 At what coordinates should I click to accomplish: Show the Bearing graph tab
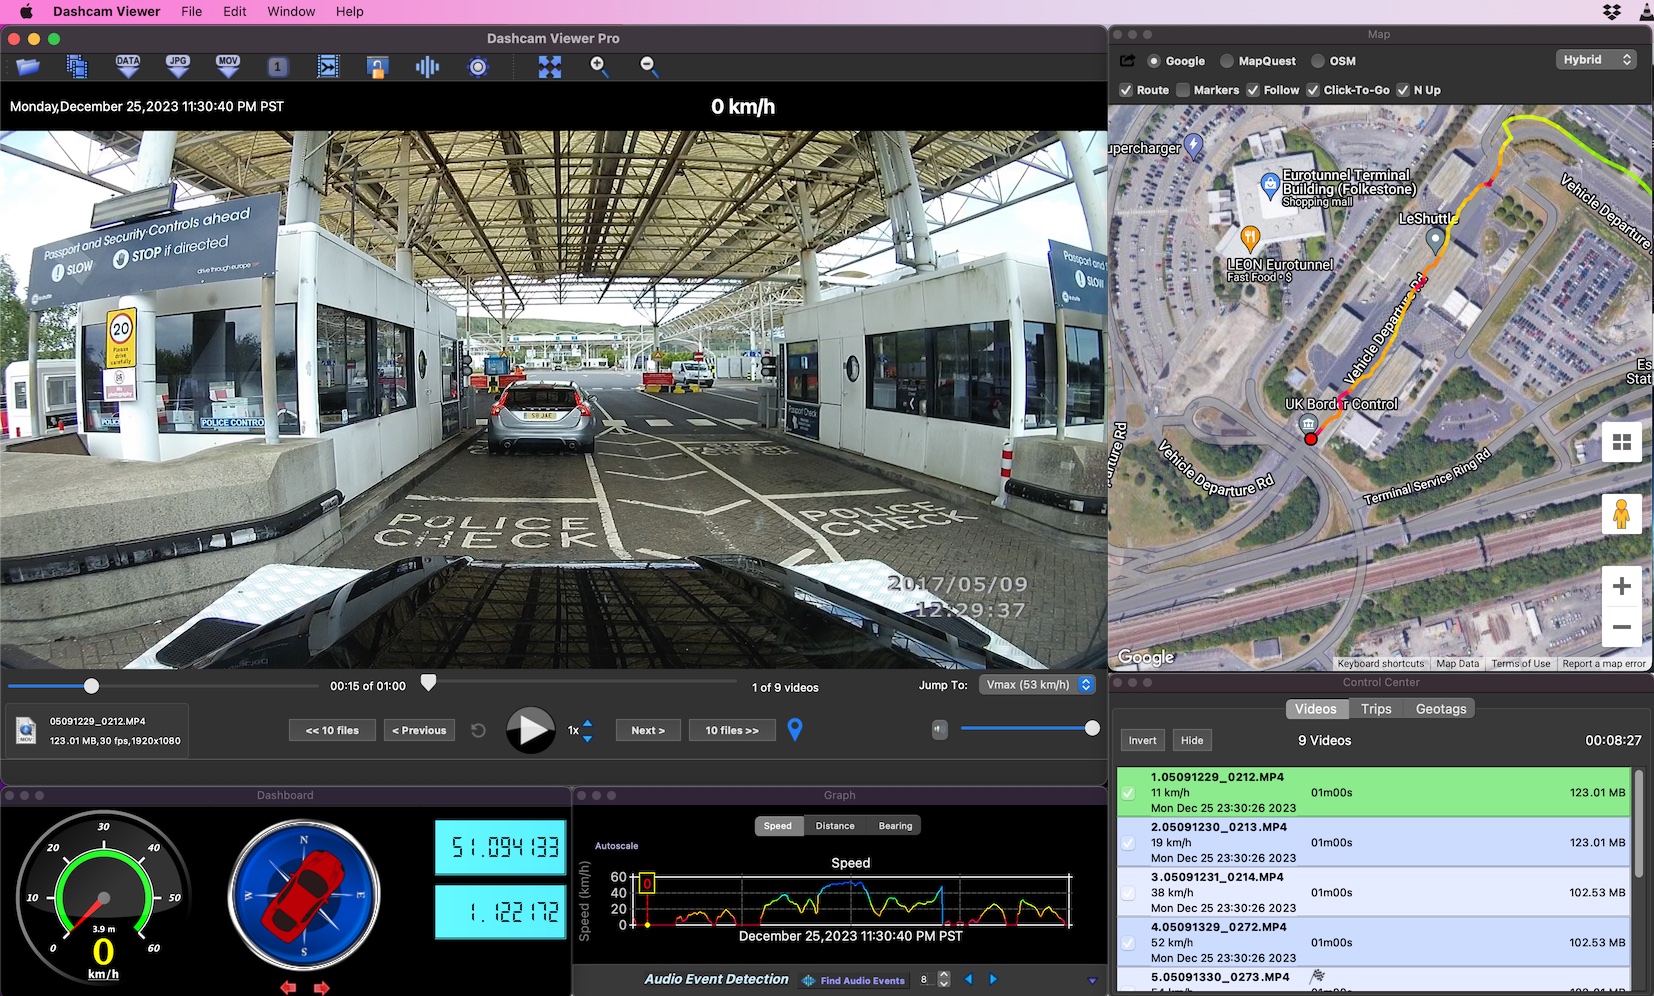895,826
